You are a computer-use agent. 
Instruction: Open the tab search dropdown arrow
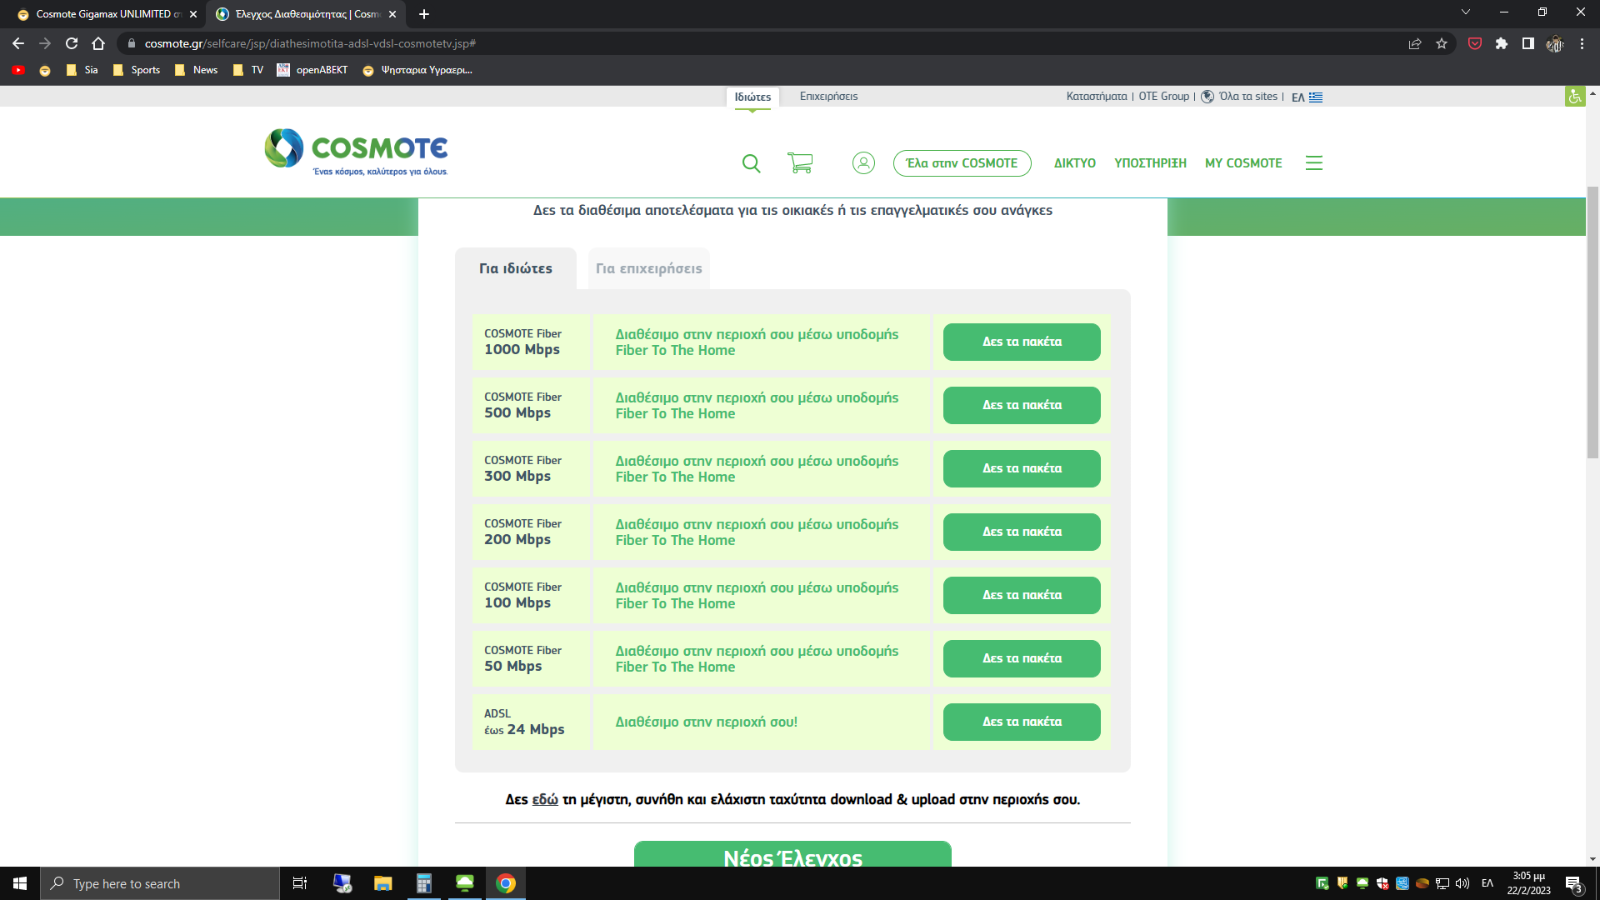click(x=1466, y=12)
